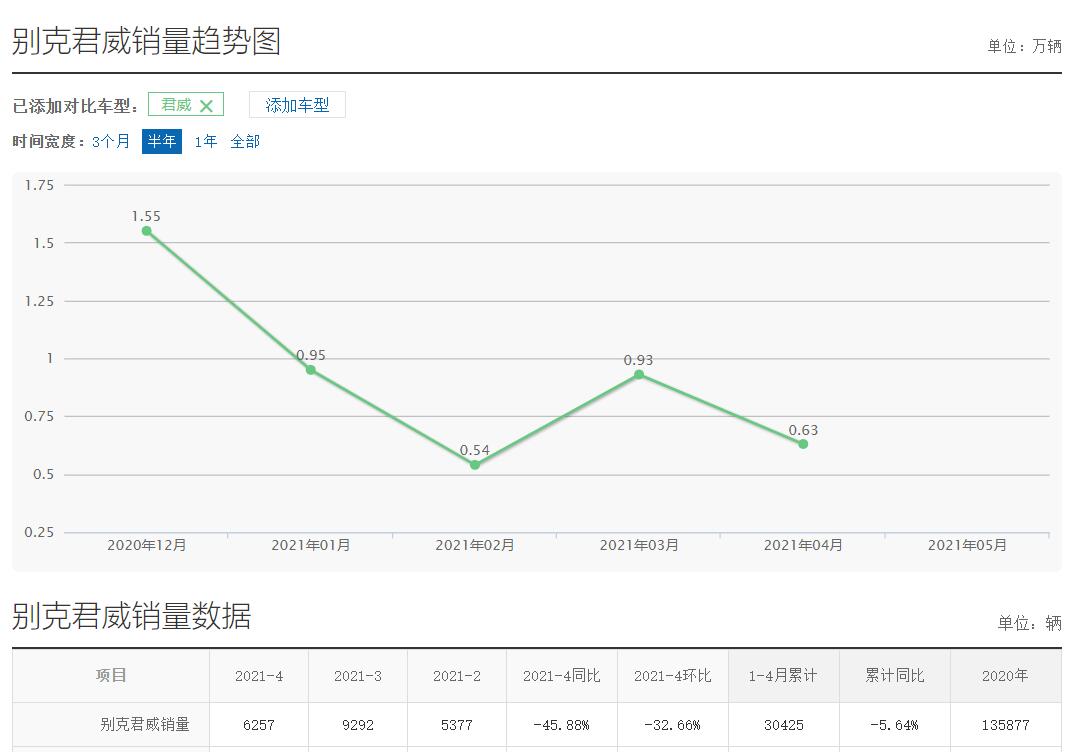Click the 2021-4同比 column header
The height and width of the screenshot is (752, 1069).
pyautogui.click(x=562, y=676)
